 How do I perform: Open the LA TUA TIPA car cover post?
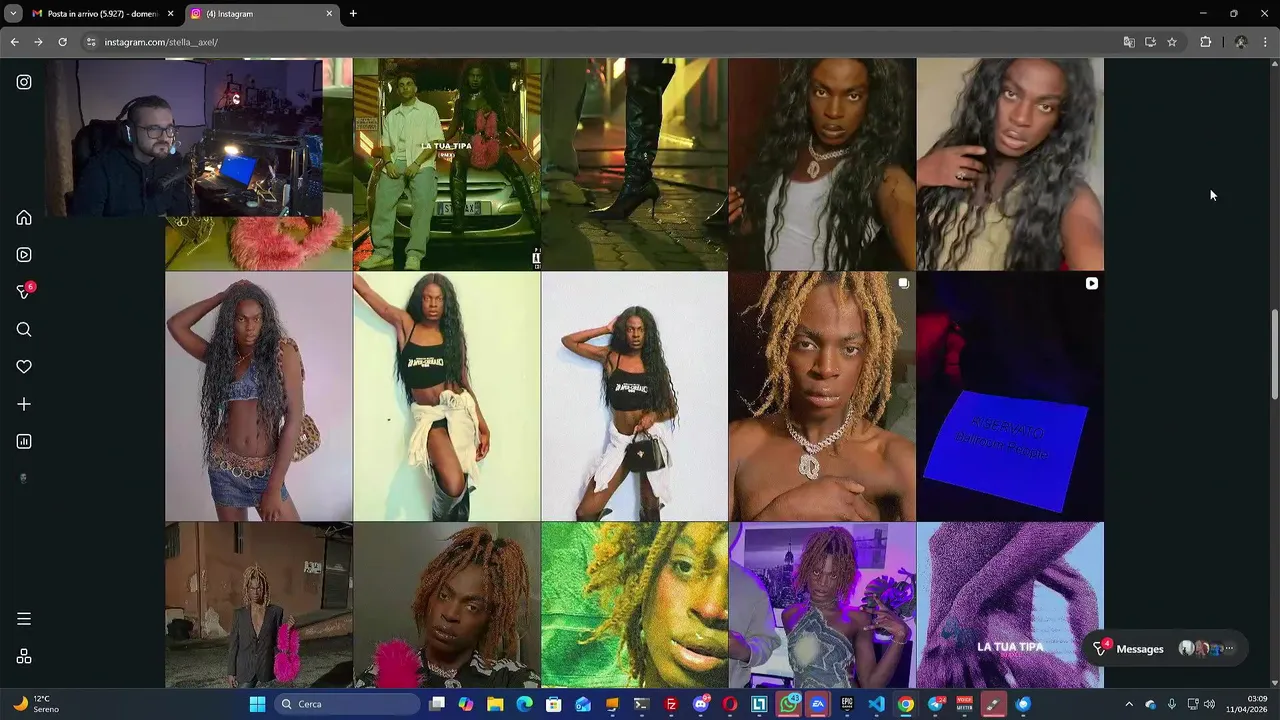coord(447,164)
